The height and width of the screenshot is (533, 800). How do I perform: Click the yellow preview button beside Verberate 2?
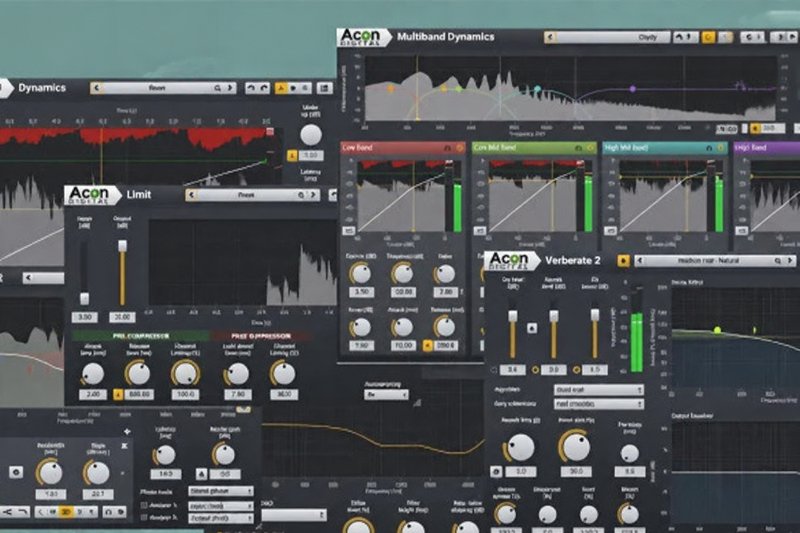623,261
